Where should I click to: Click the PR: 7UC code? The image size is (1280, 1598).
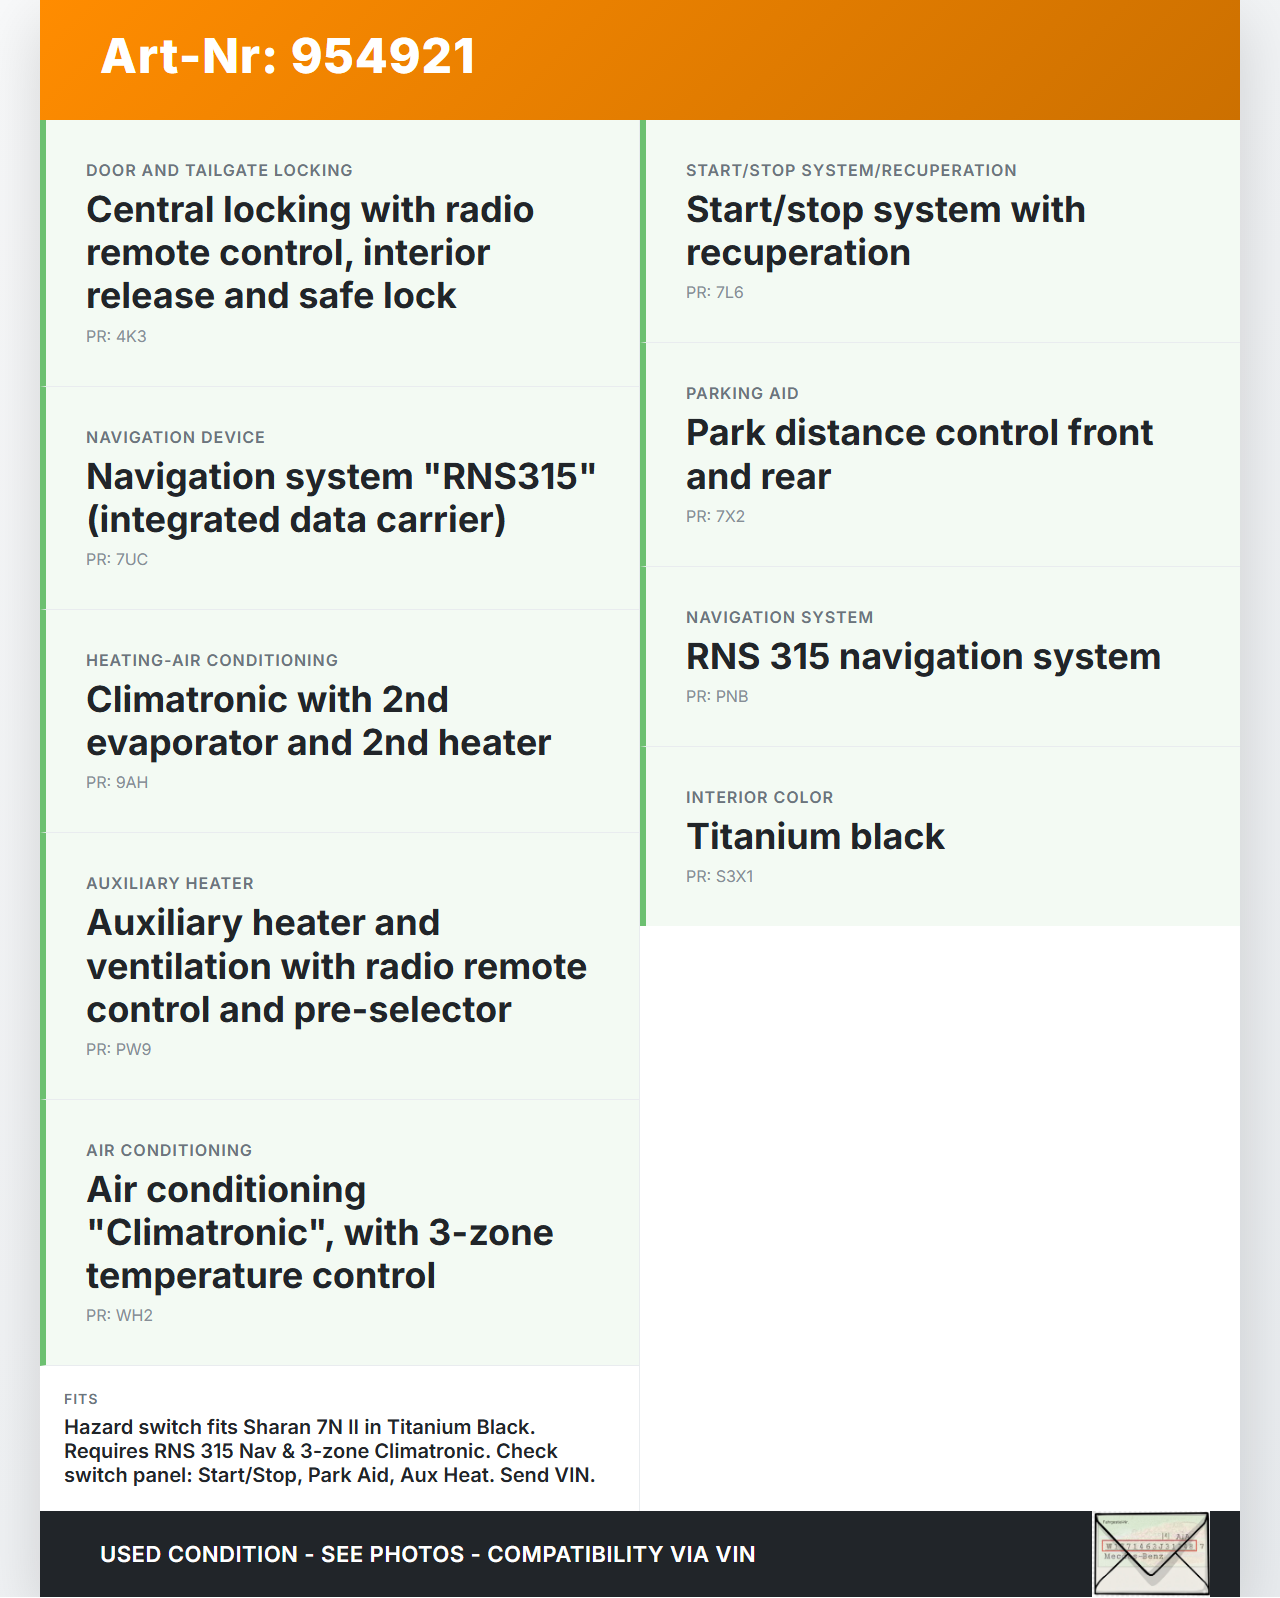pyautogui.click(x=117, y=560)
